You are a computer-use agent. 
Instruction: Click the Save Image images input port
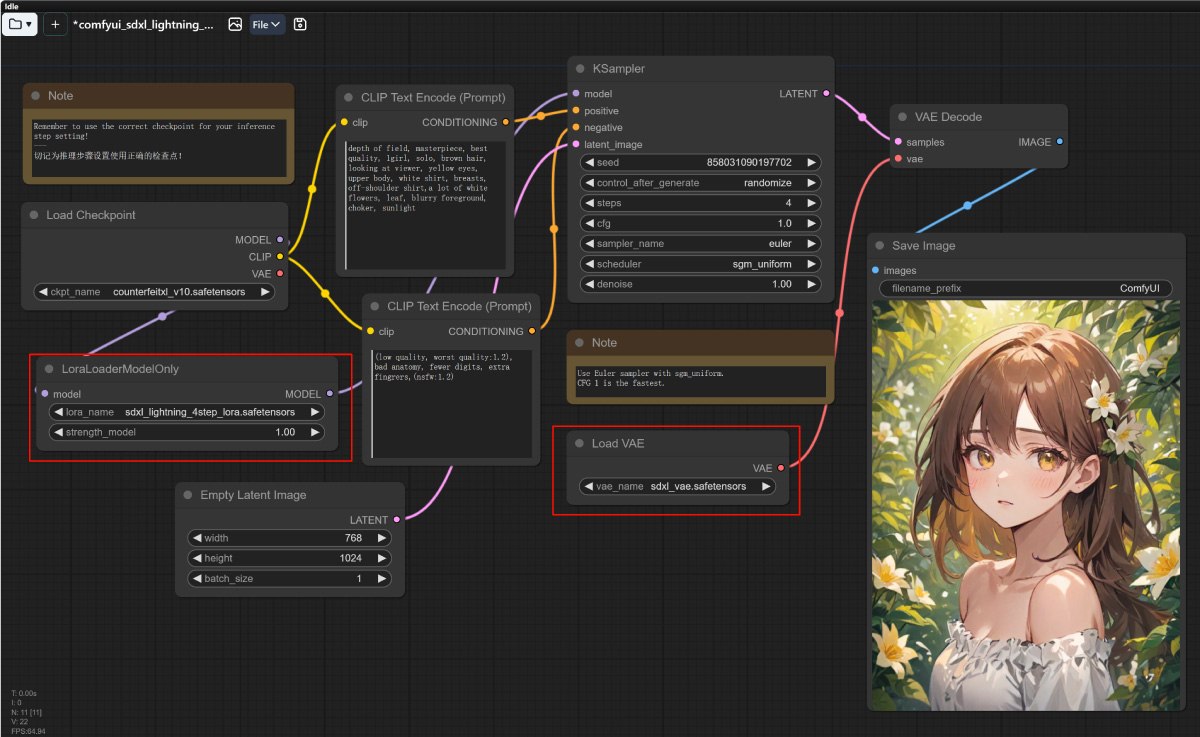pos(876,270)
